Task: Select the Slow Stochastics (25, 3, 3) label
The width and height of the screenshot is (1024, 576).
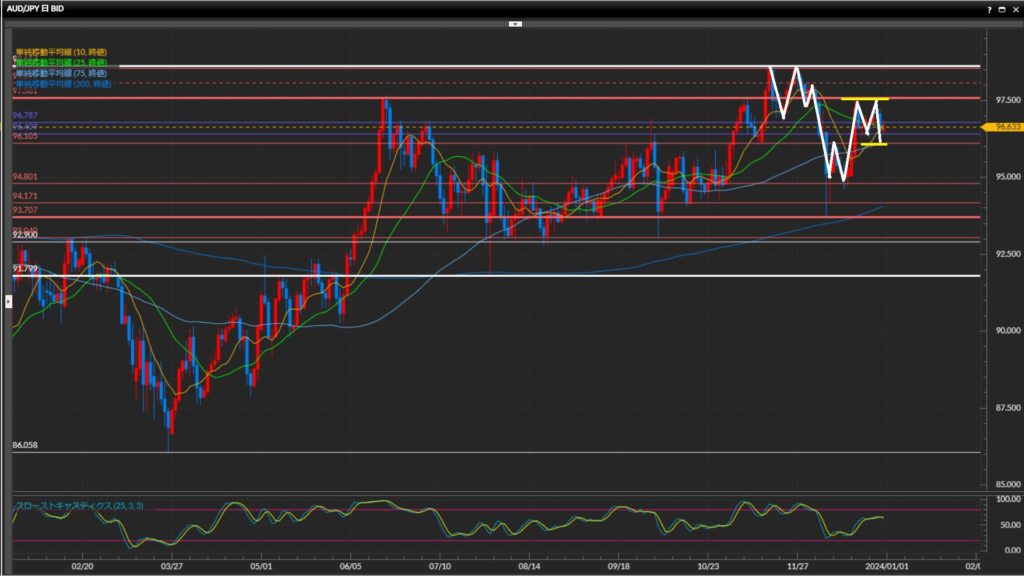Action: [x=79, y=506]
